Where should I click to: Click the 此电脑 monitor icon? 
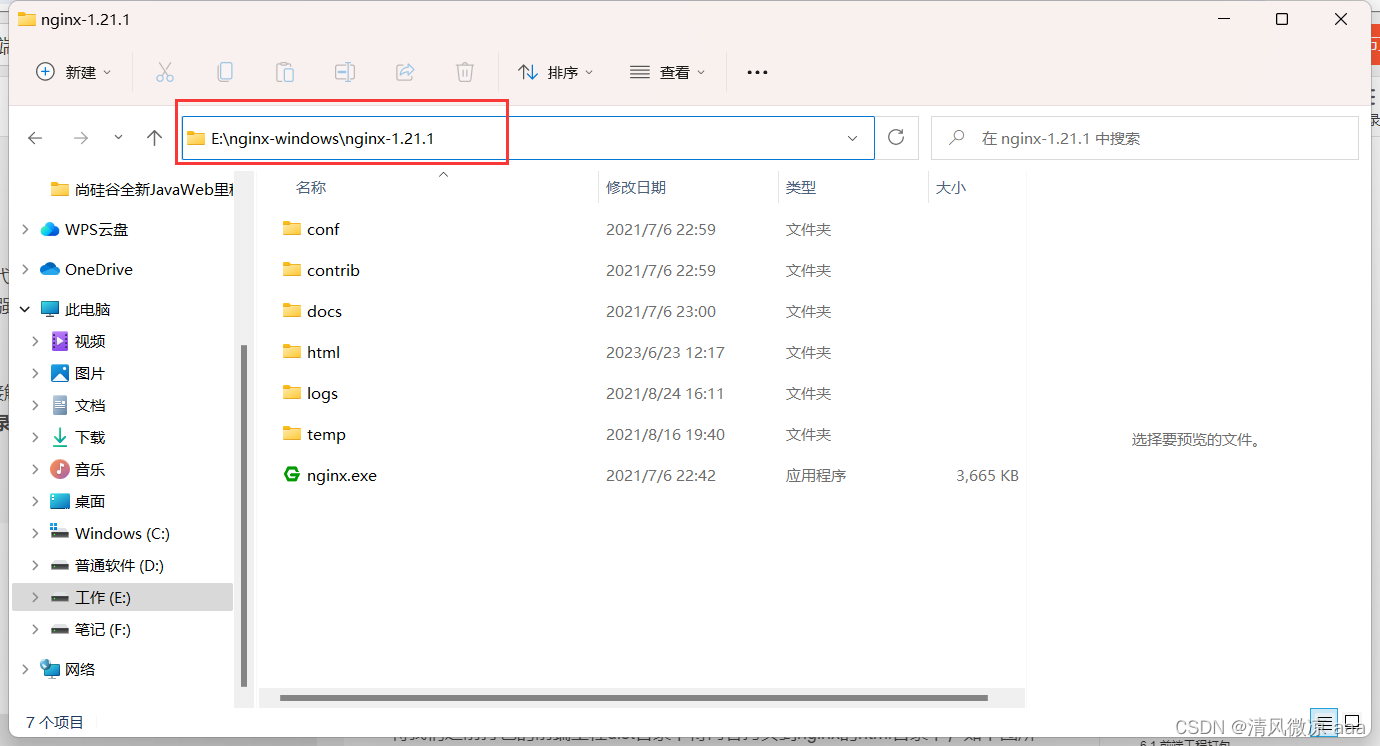50,309
